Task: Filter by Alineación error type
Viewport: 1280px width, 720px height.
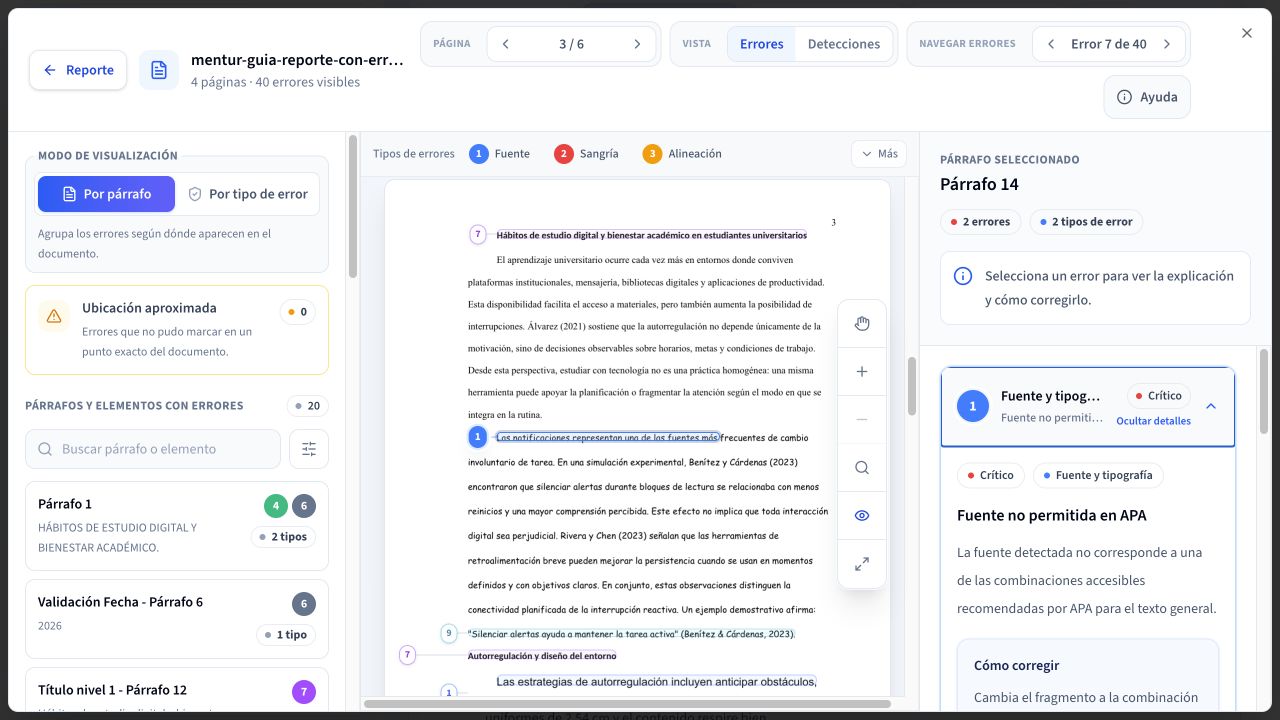Action: pyautogui.click(x=682, y=154)
